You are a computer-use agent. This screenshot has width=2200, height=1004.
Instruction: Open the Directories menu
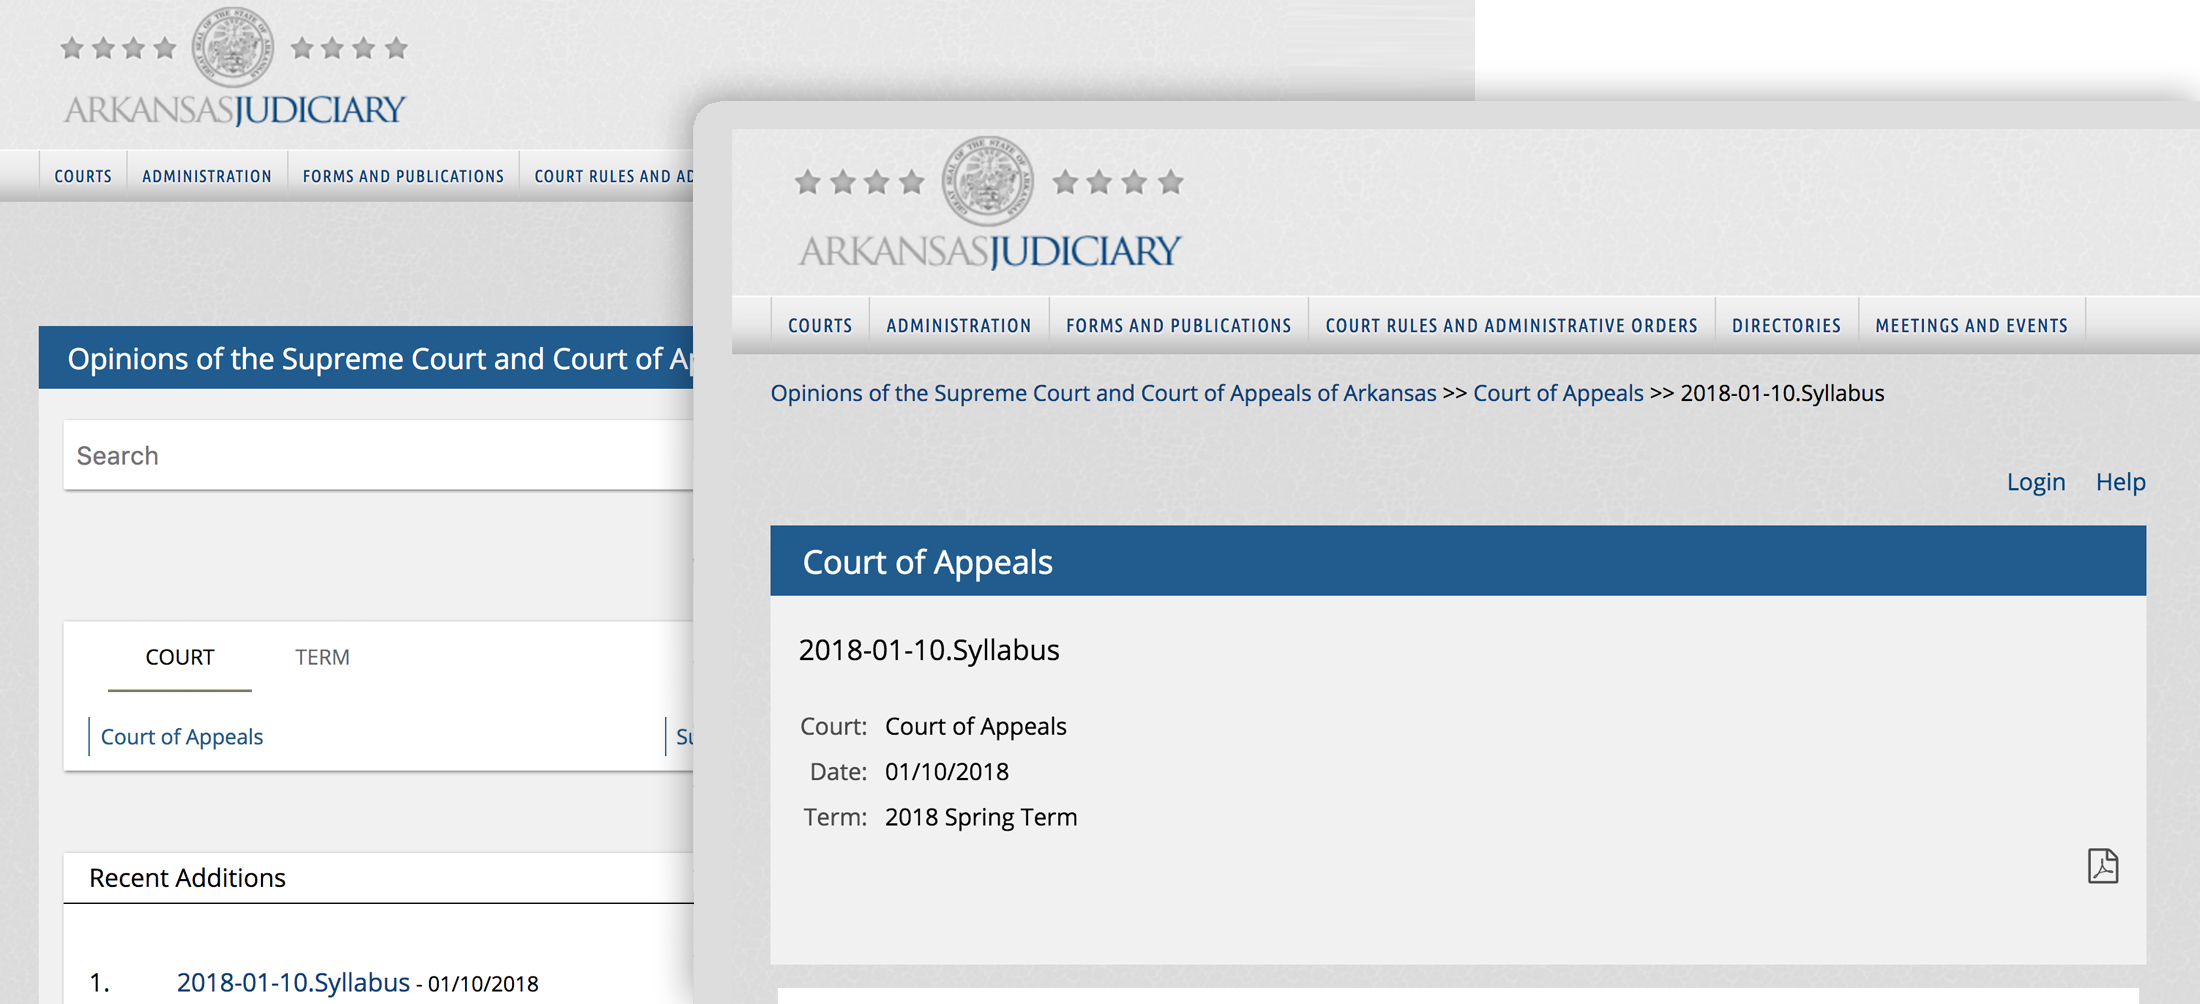click(1786, 326)
